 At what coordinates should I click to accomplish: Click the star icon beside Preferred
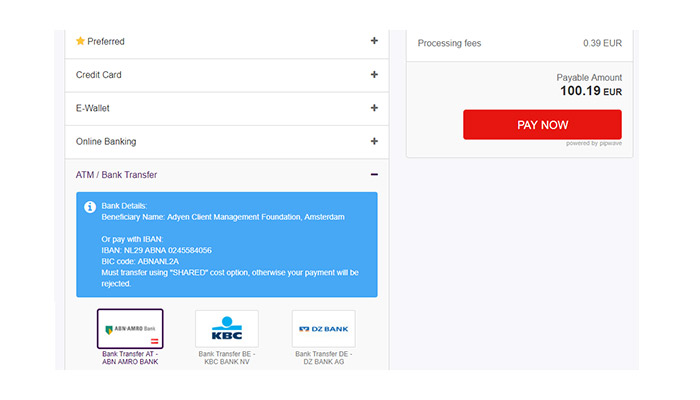(81, 41)
